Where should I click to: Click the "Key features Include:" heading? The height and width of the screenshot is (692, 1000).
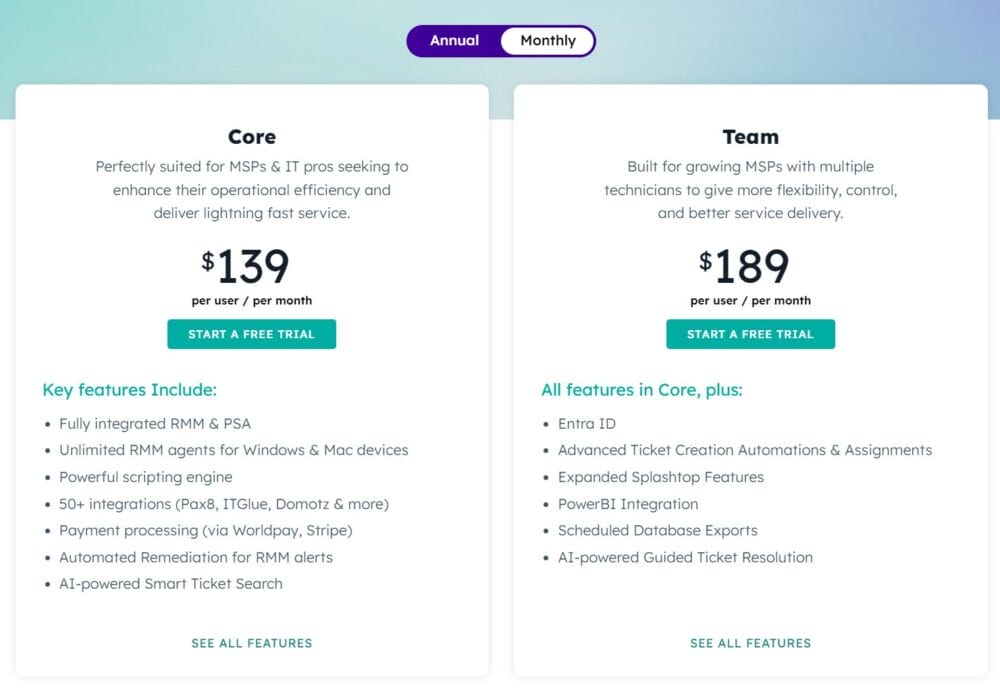[x=129, y=390]
